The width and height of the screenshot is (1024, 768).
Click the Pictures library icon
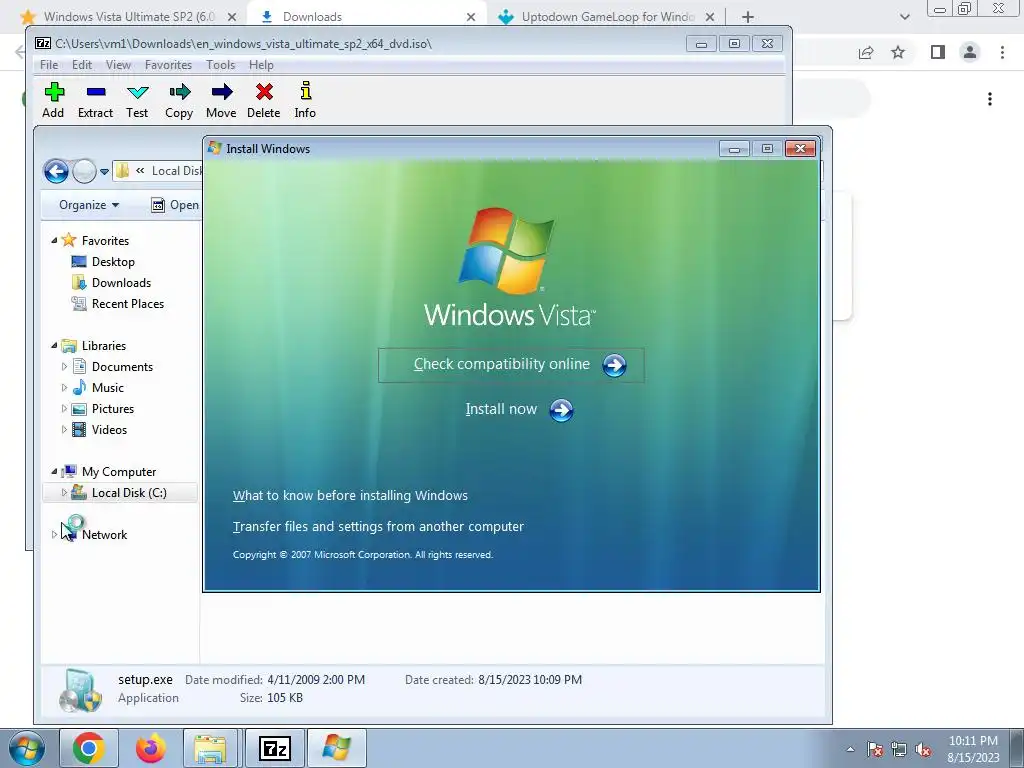[79, 409]
